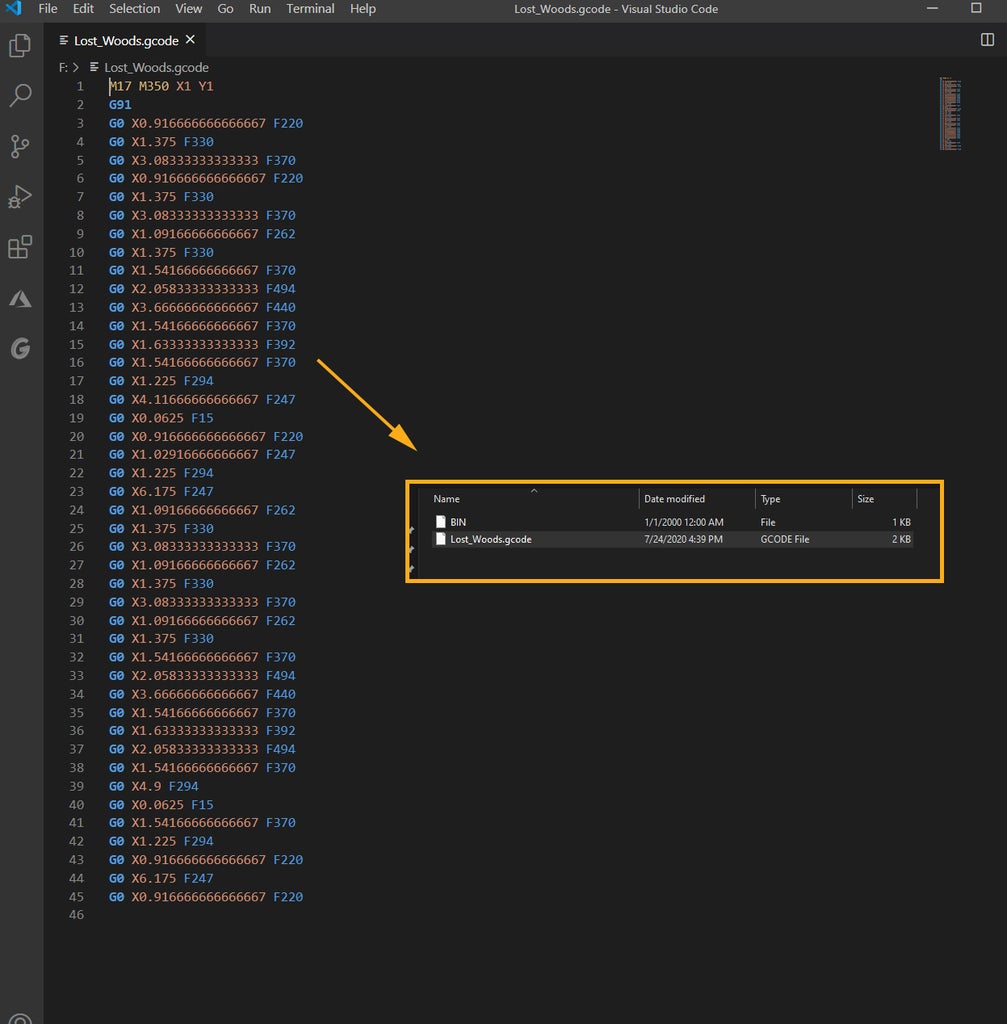Click the 'File' type cell of the BIN row
The image size is (1007, 1024).
(767, 522)
